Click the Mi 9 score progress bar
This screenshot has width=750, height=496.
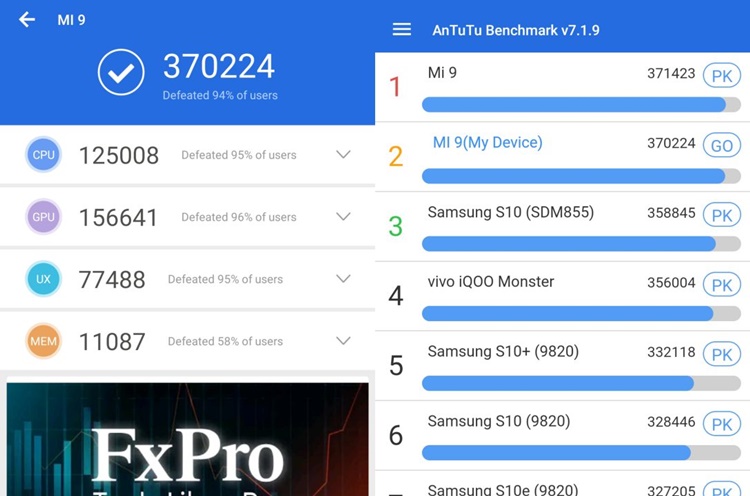581,104
